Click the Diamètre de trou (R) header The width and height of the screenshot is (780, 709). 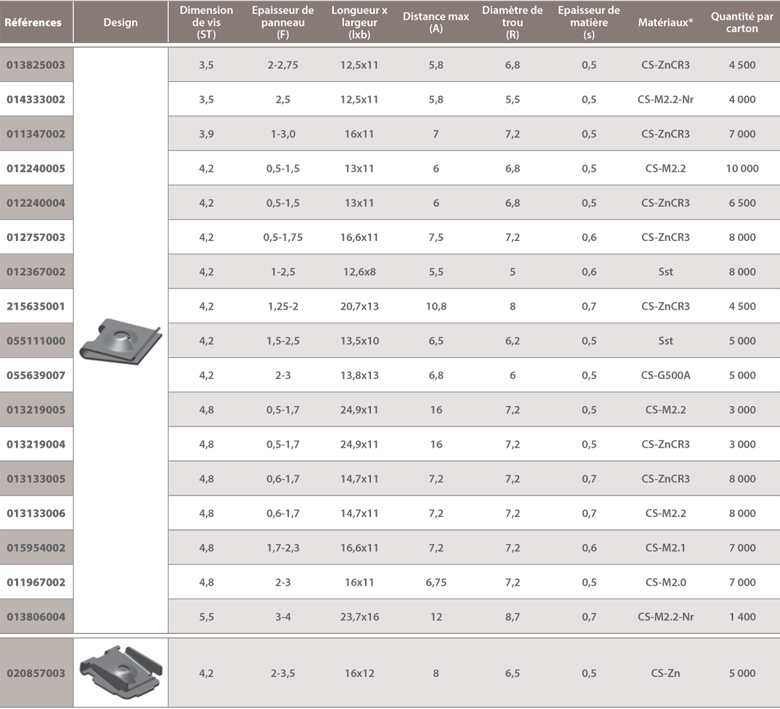click(x=512, y=21)
